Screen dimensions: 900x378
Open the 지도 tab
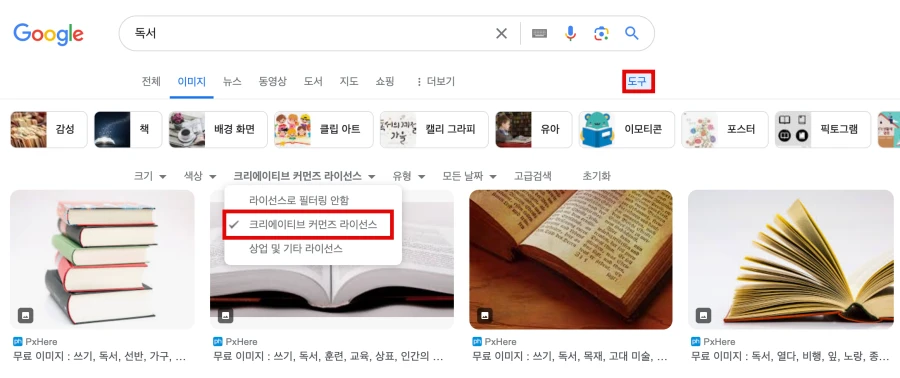pyautogui.click(x=349, y=81)
